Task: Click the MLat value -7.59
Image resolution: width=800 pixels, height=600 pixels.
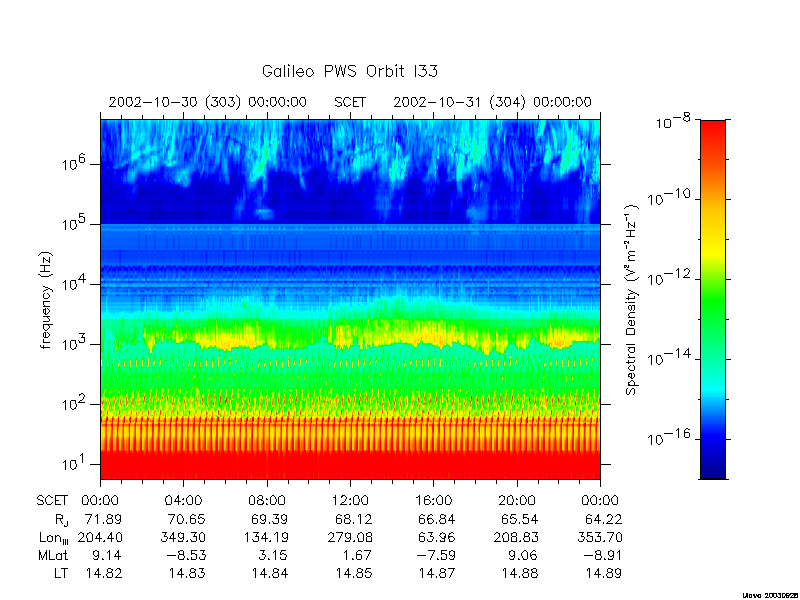Action: click(436, 555)
